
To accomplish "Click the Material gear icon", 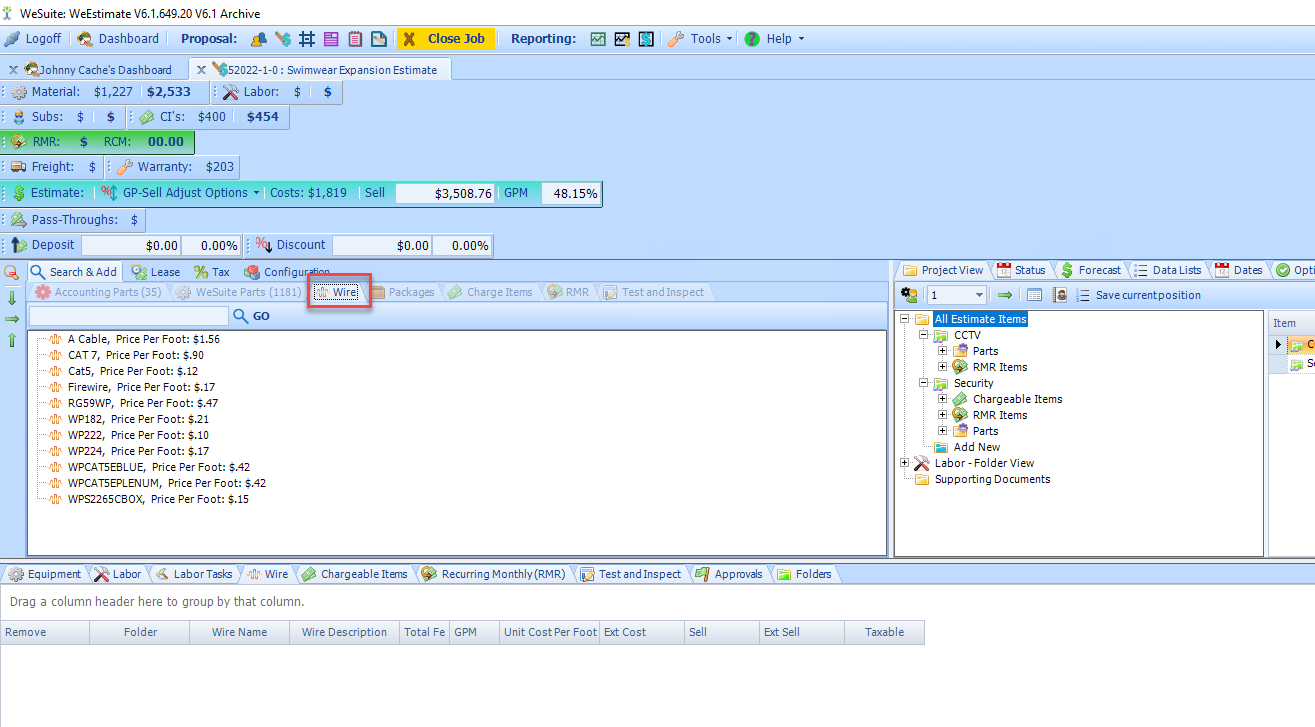I will 19,92.
